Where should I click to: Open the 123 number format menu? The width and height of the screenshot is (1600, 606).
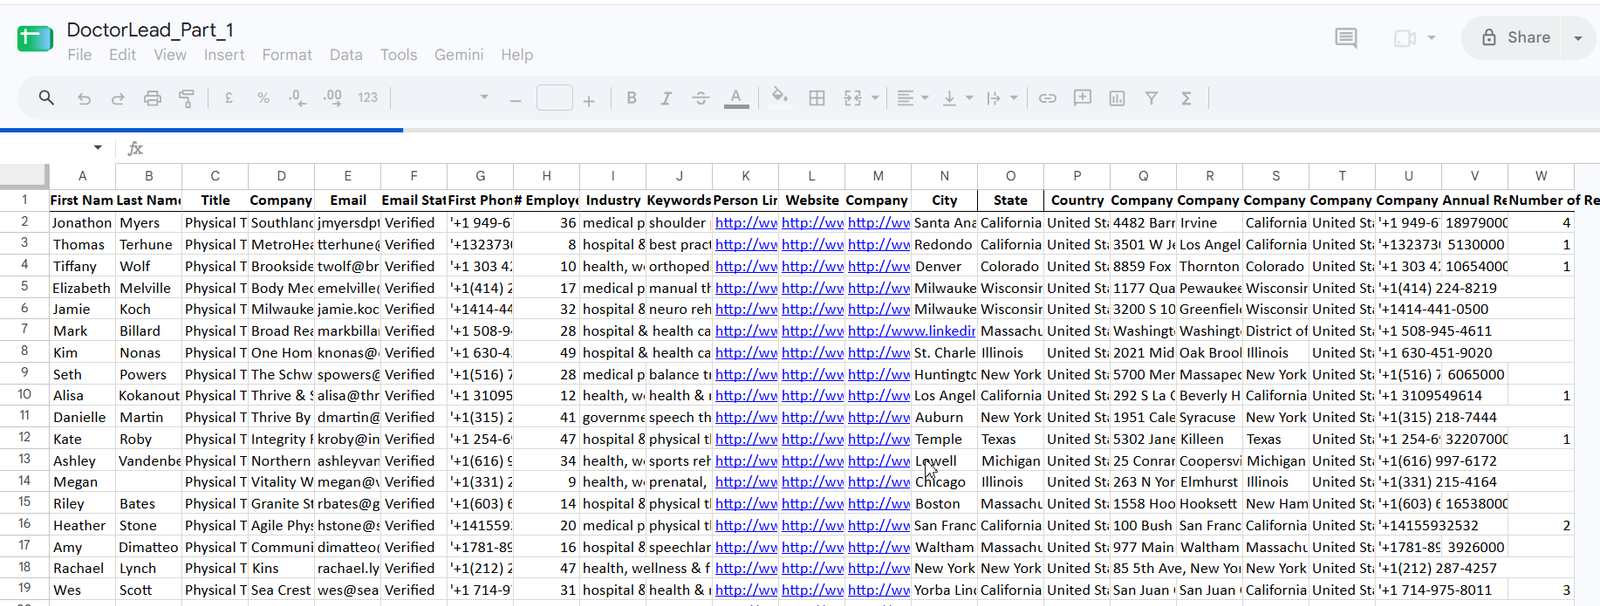[x=368, y=98]
